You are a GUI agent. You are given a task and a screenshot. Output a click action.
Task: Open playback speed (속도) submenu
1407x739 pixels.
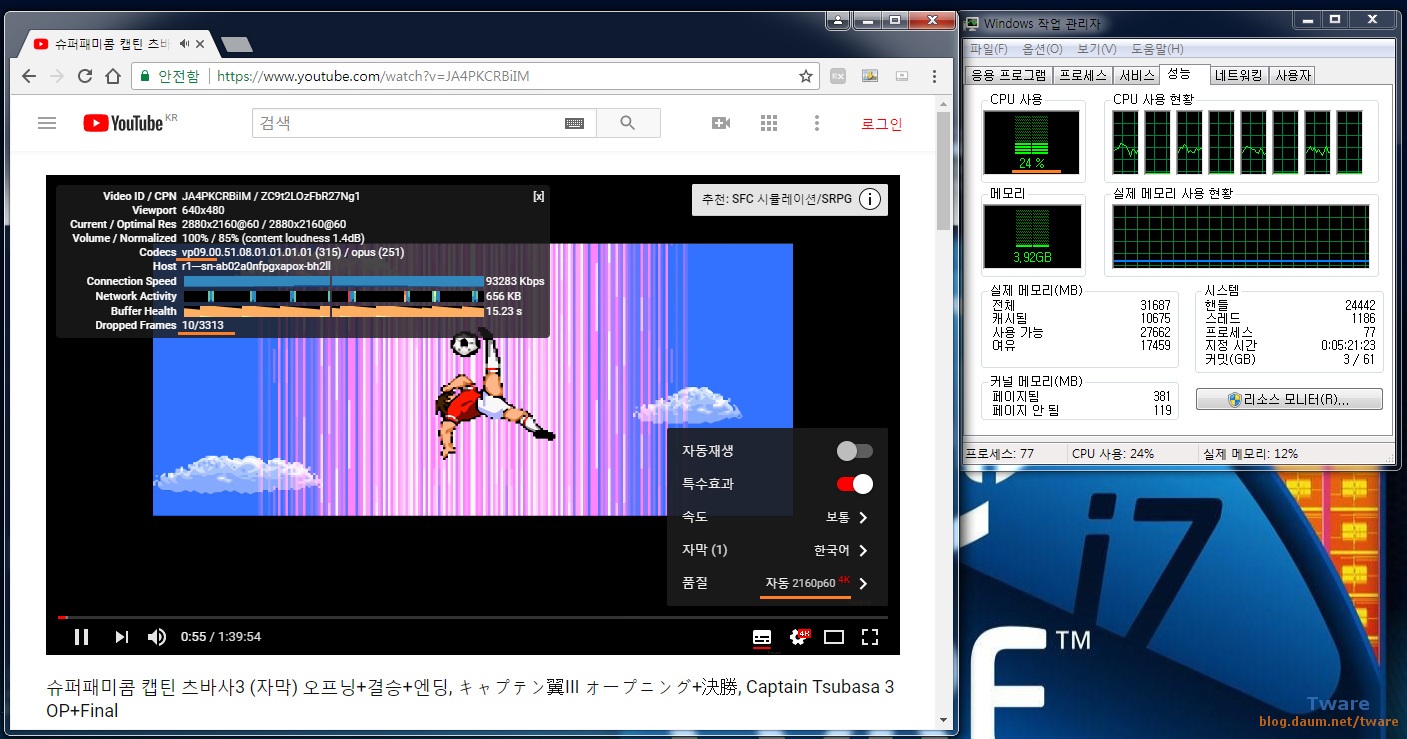[x=777, y=517]
